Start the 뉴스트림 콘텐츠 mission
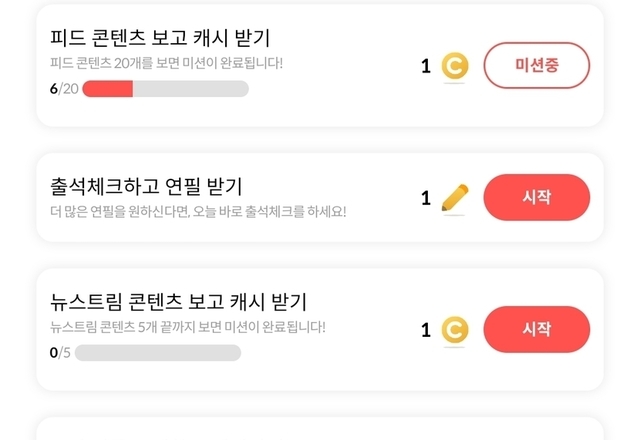Image resolution: width=640 pixels, height=440 pixels. (536, 329)
